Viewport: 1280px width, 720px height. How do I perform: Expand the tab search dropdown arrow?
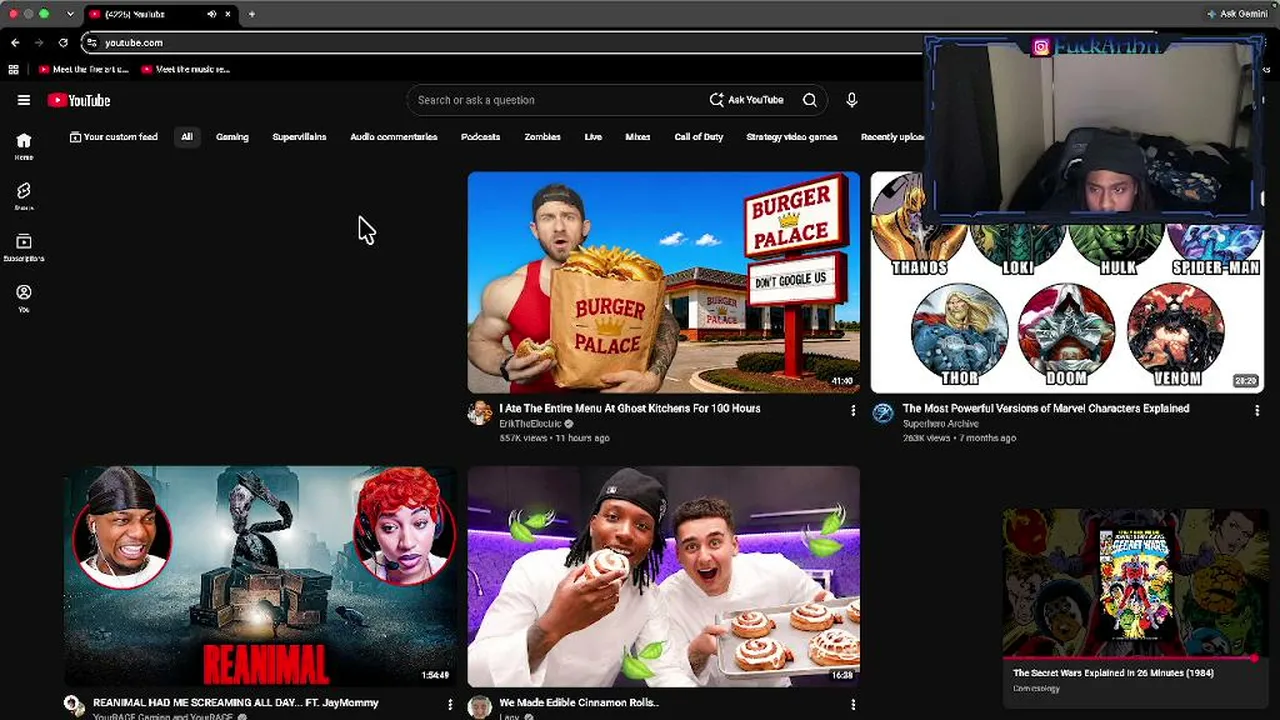[70, 14]
